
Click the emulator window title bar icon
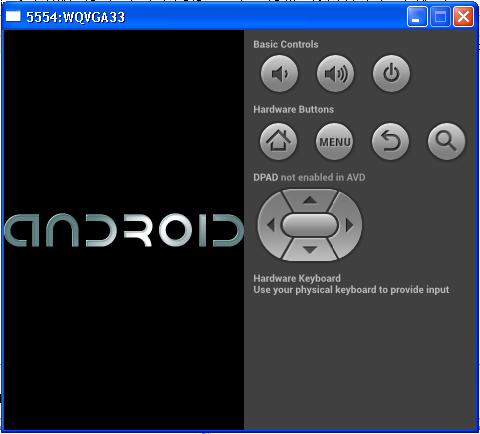[13, 16]
